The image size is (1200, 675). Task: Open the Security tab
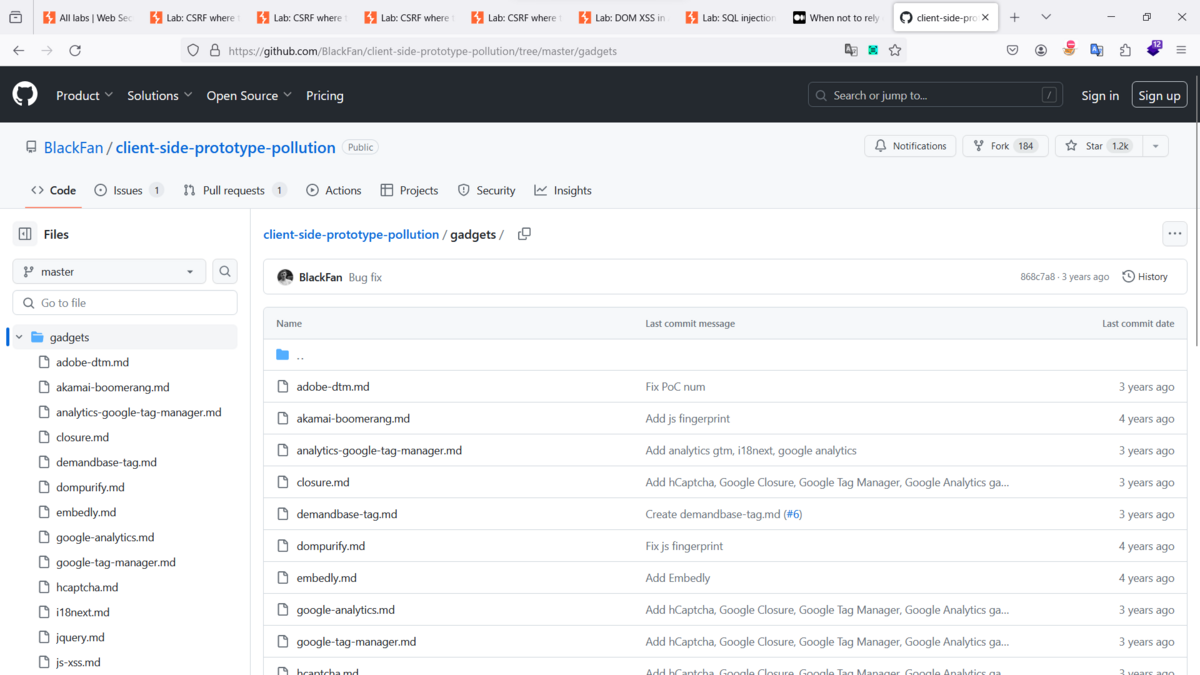[x=486, y=190]
